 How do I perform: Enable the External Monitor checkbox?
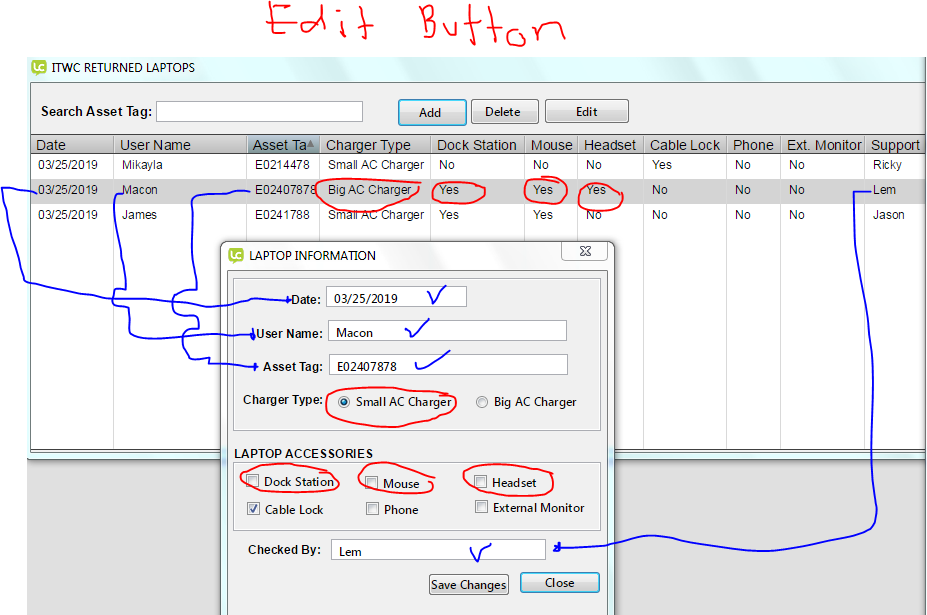point(481,507)
